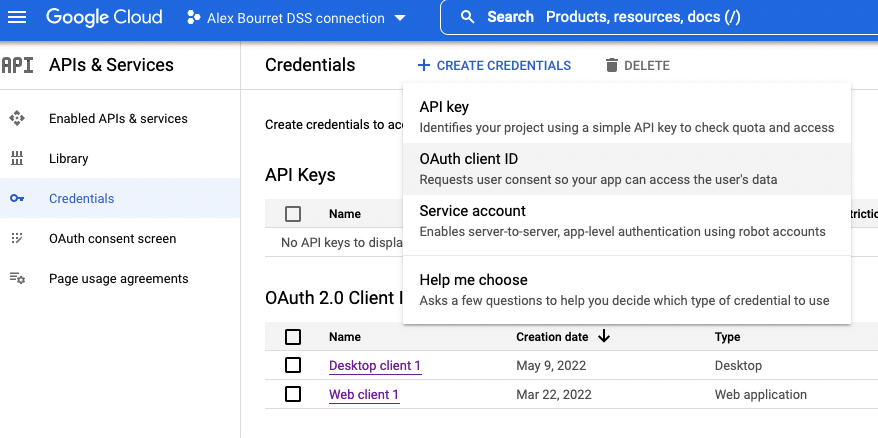This screenshot has width=878, height=438.
Task: Click the Type column header
Action: pos(727,337)
